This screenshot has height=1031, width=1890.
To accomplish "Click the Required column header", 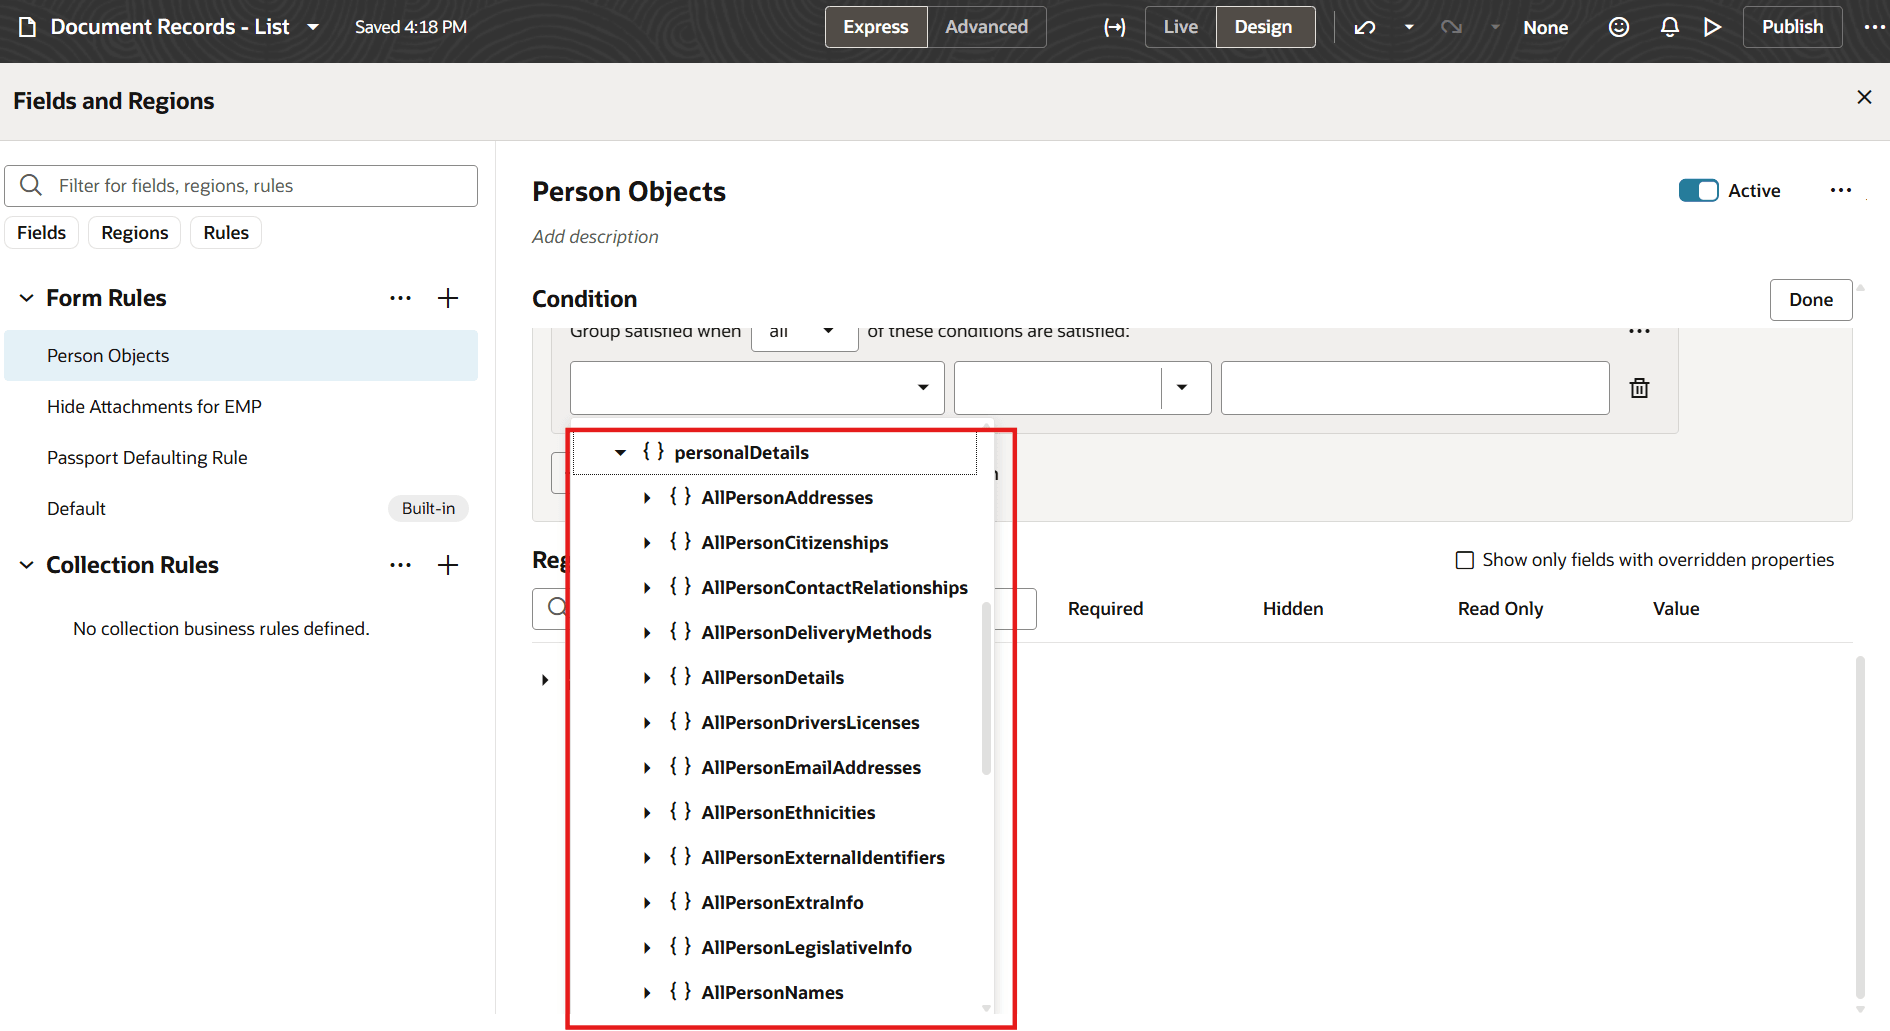I will point(1105,609).
